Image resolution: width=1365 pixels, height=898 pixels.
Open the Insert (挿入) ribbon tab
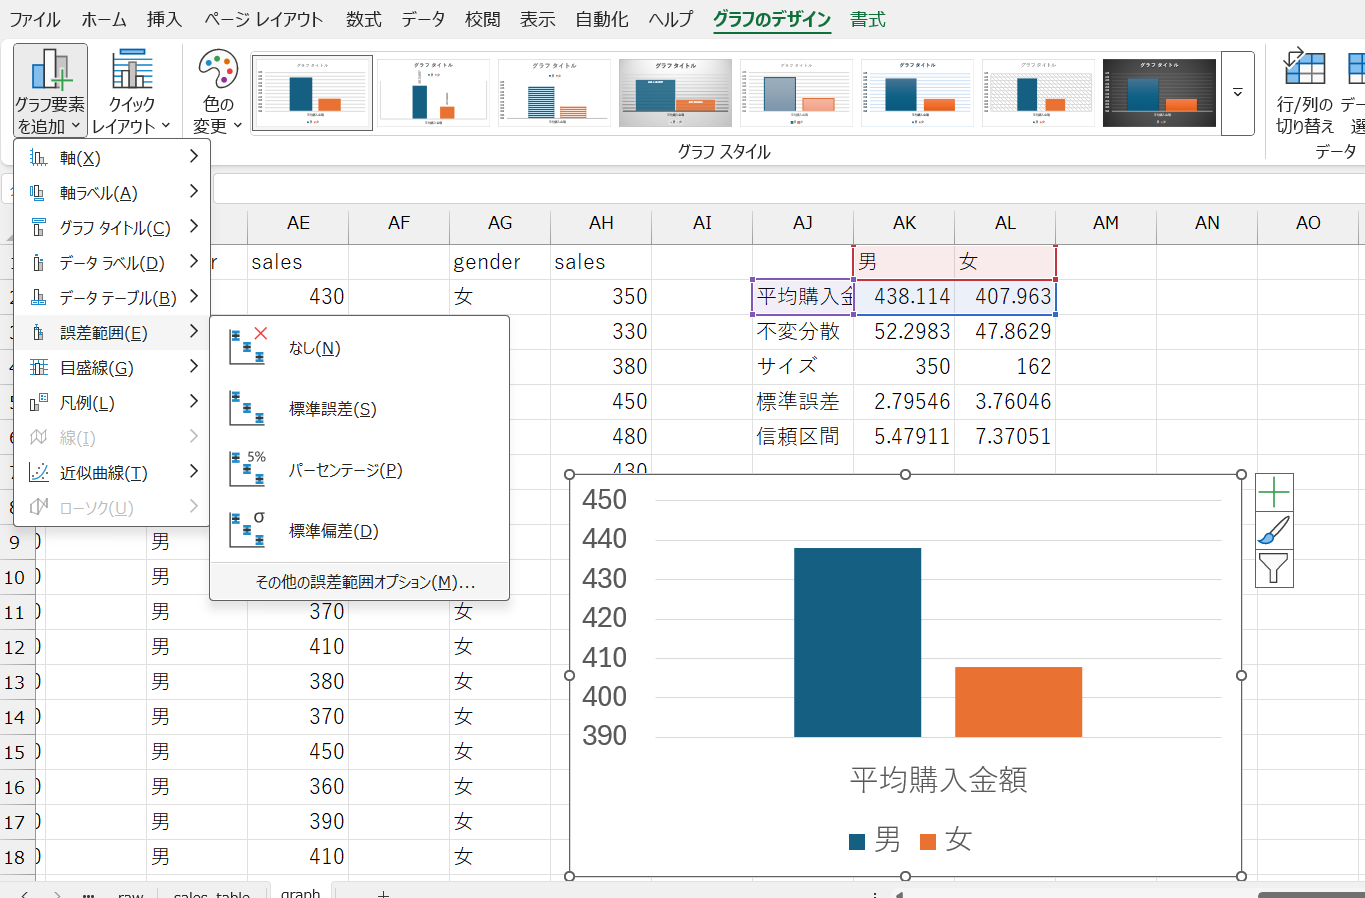[164, 19]
